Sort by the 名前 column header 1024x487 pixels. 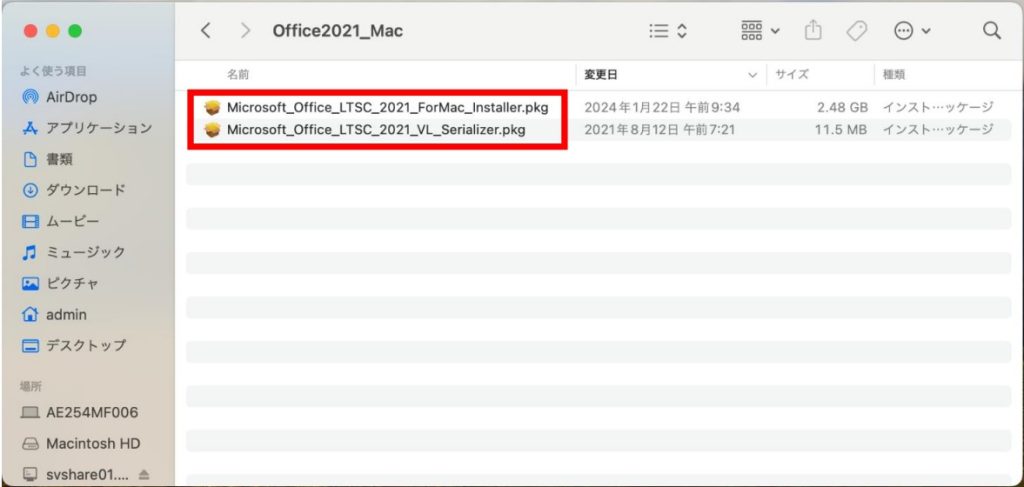pyautogui.click(x=238, y=75)
